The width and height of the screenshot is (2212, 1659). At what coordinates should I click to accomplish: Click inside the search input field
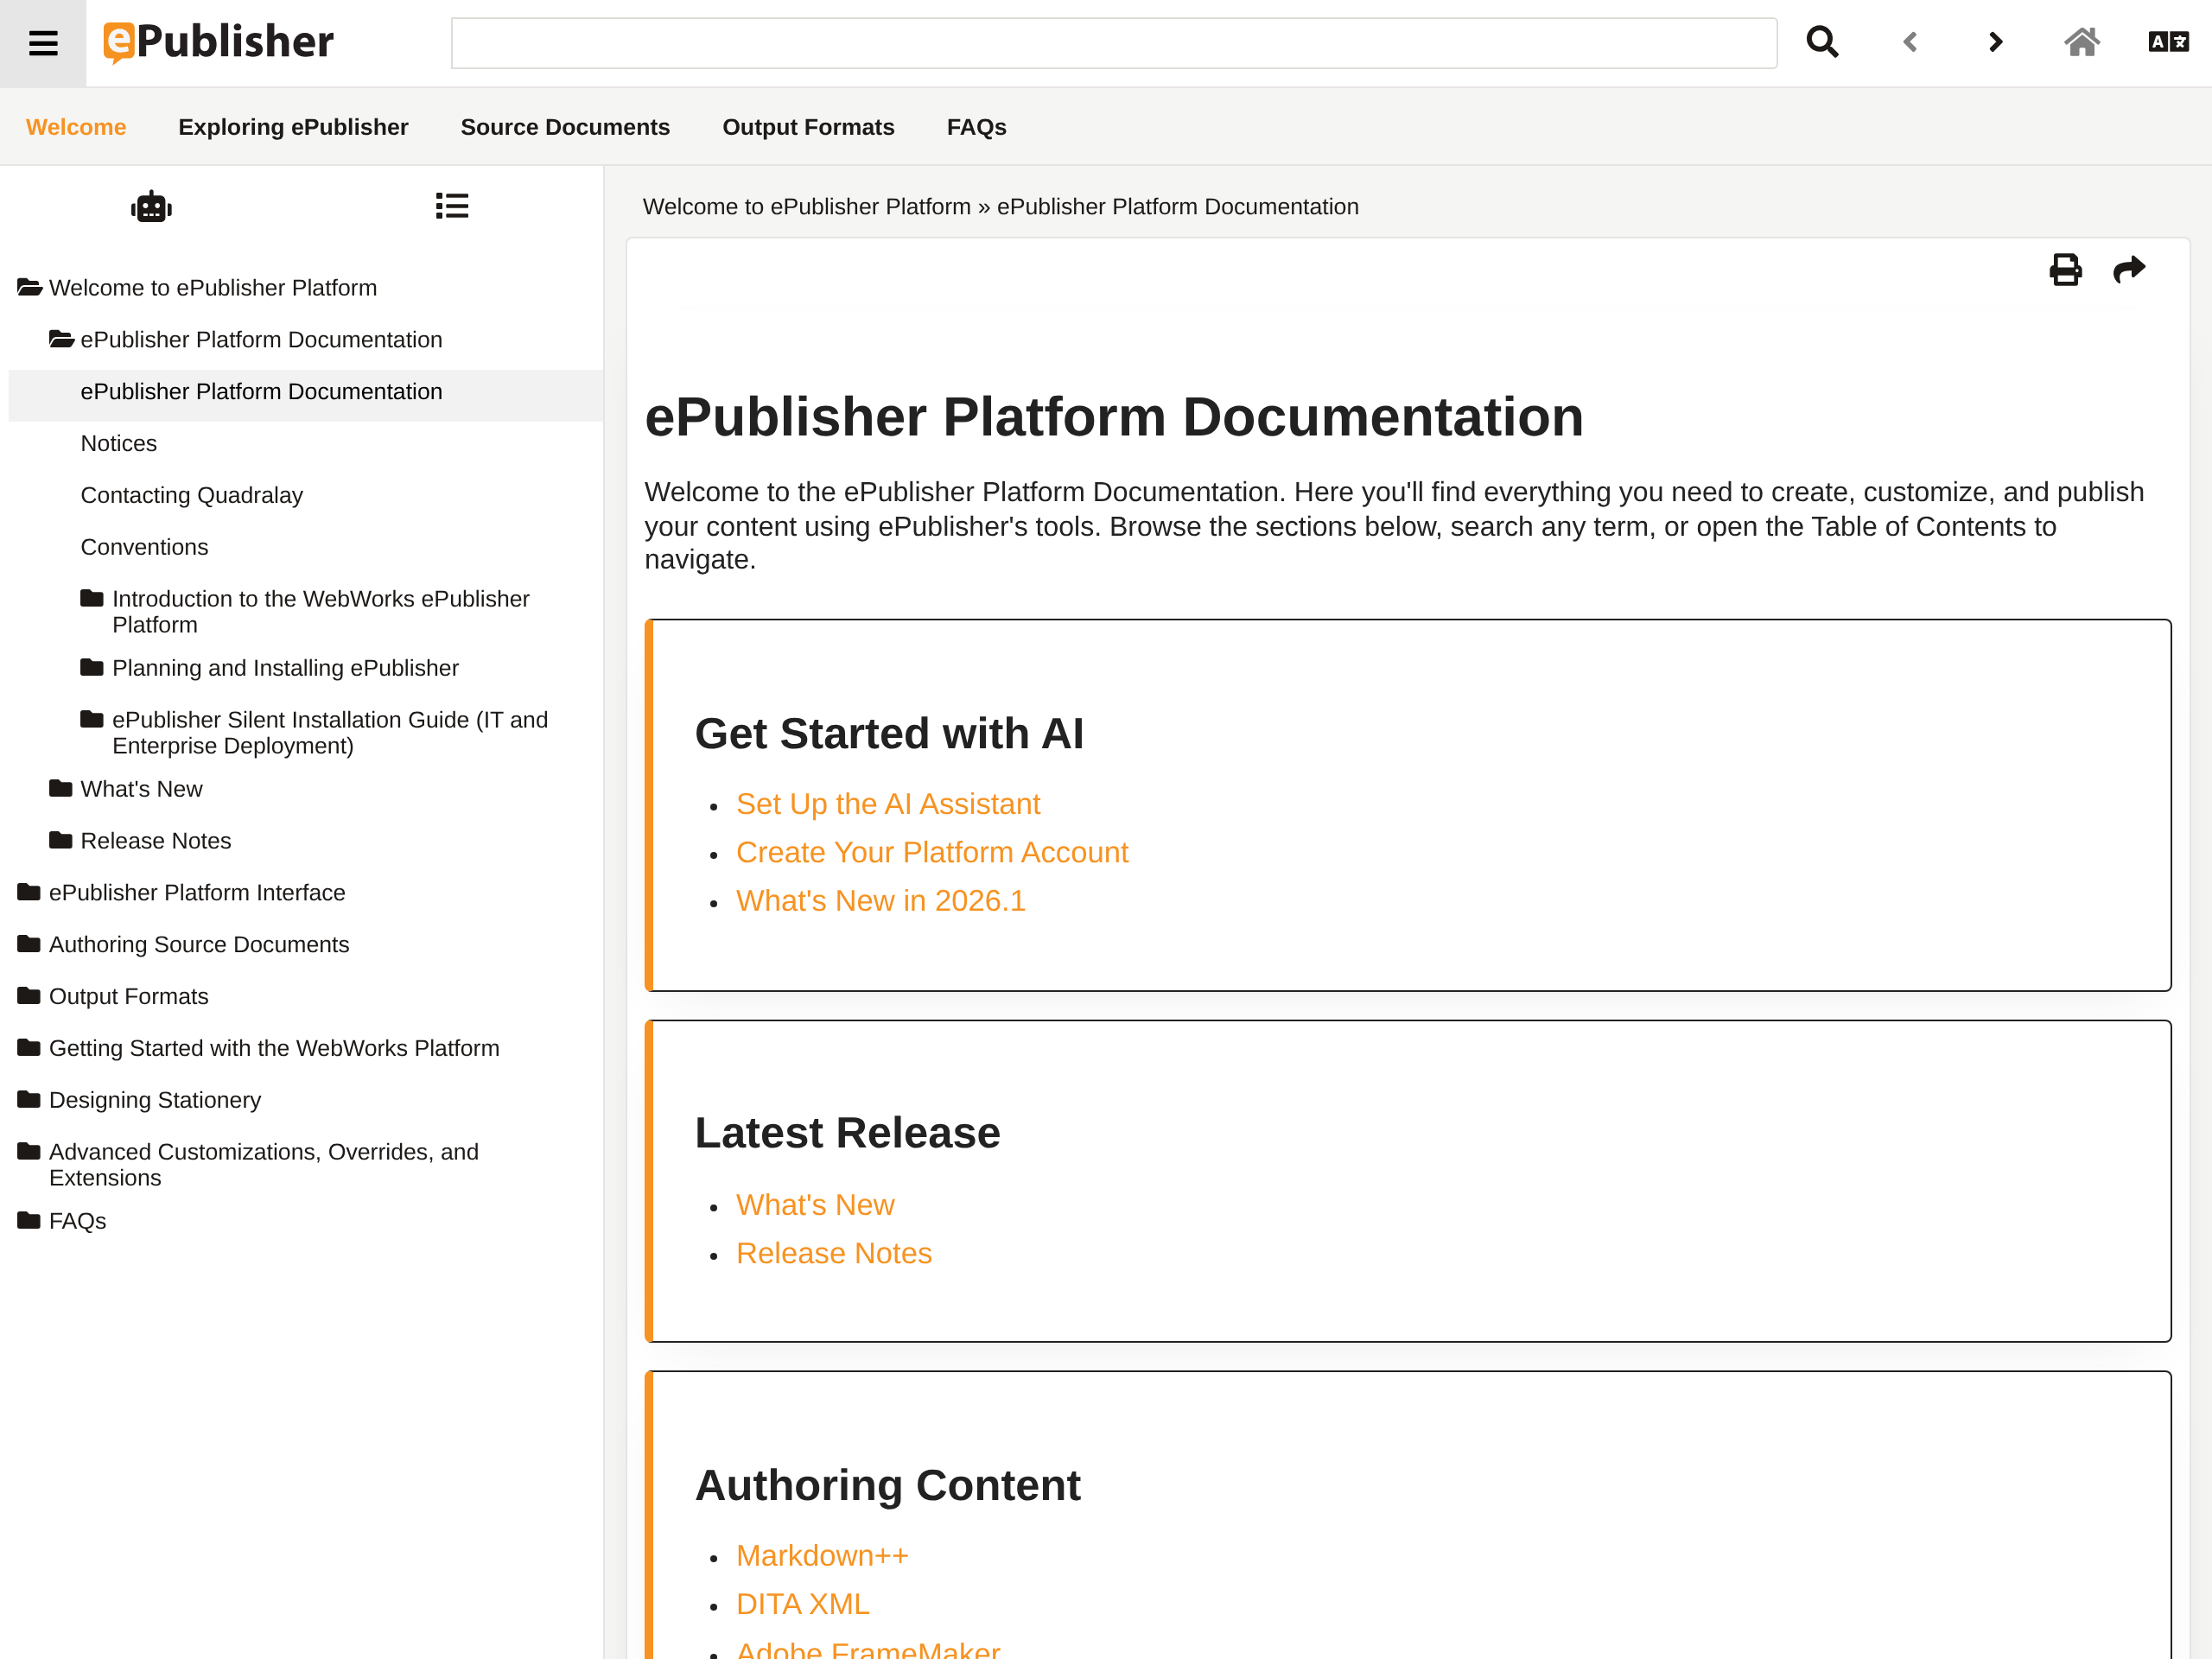(1114, 43)
